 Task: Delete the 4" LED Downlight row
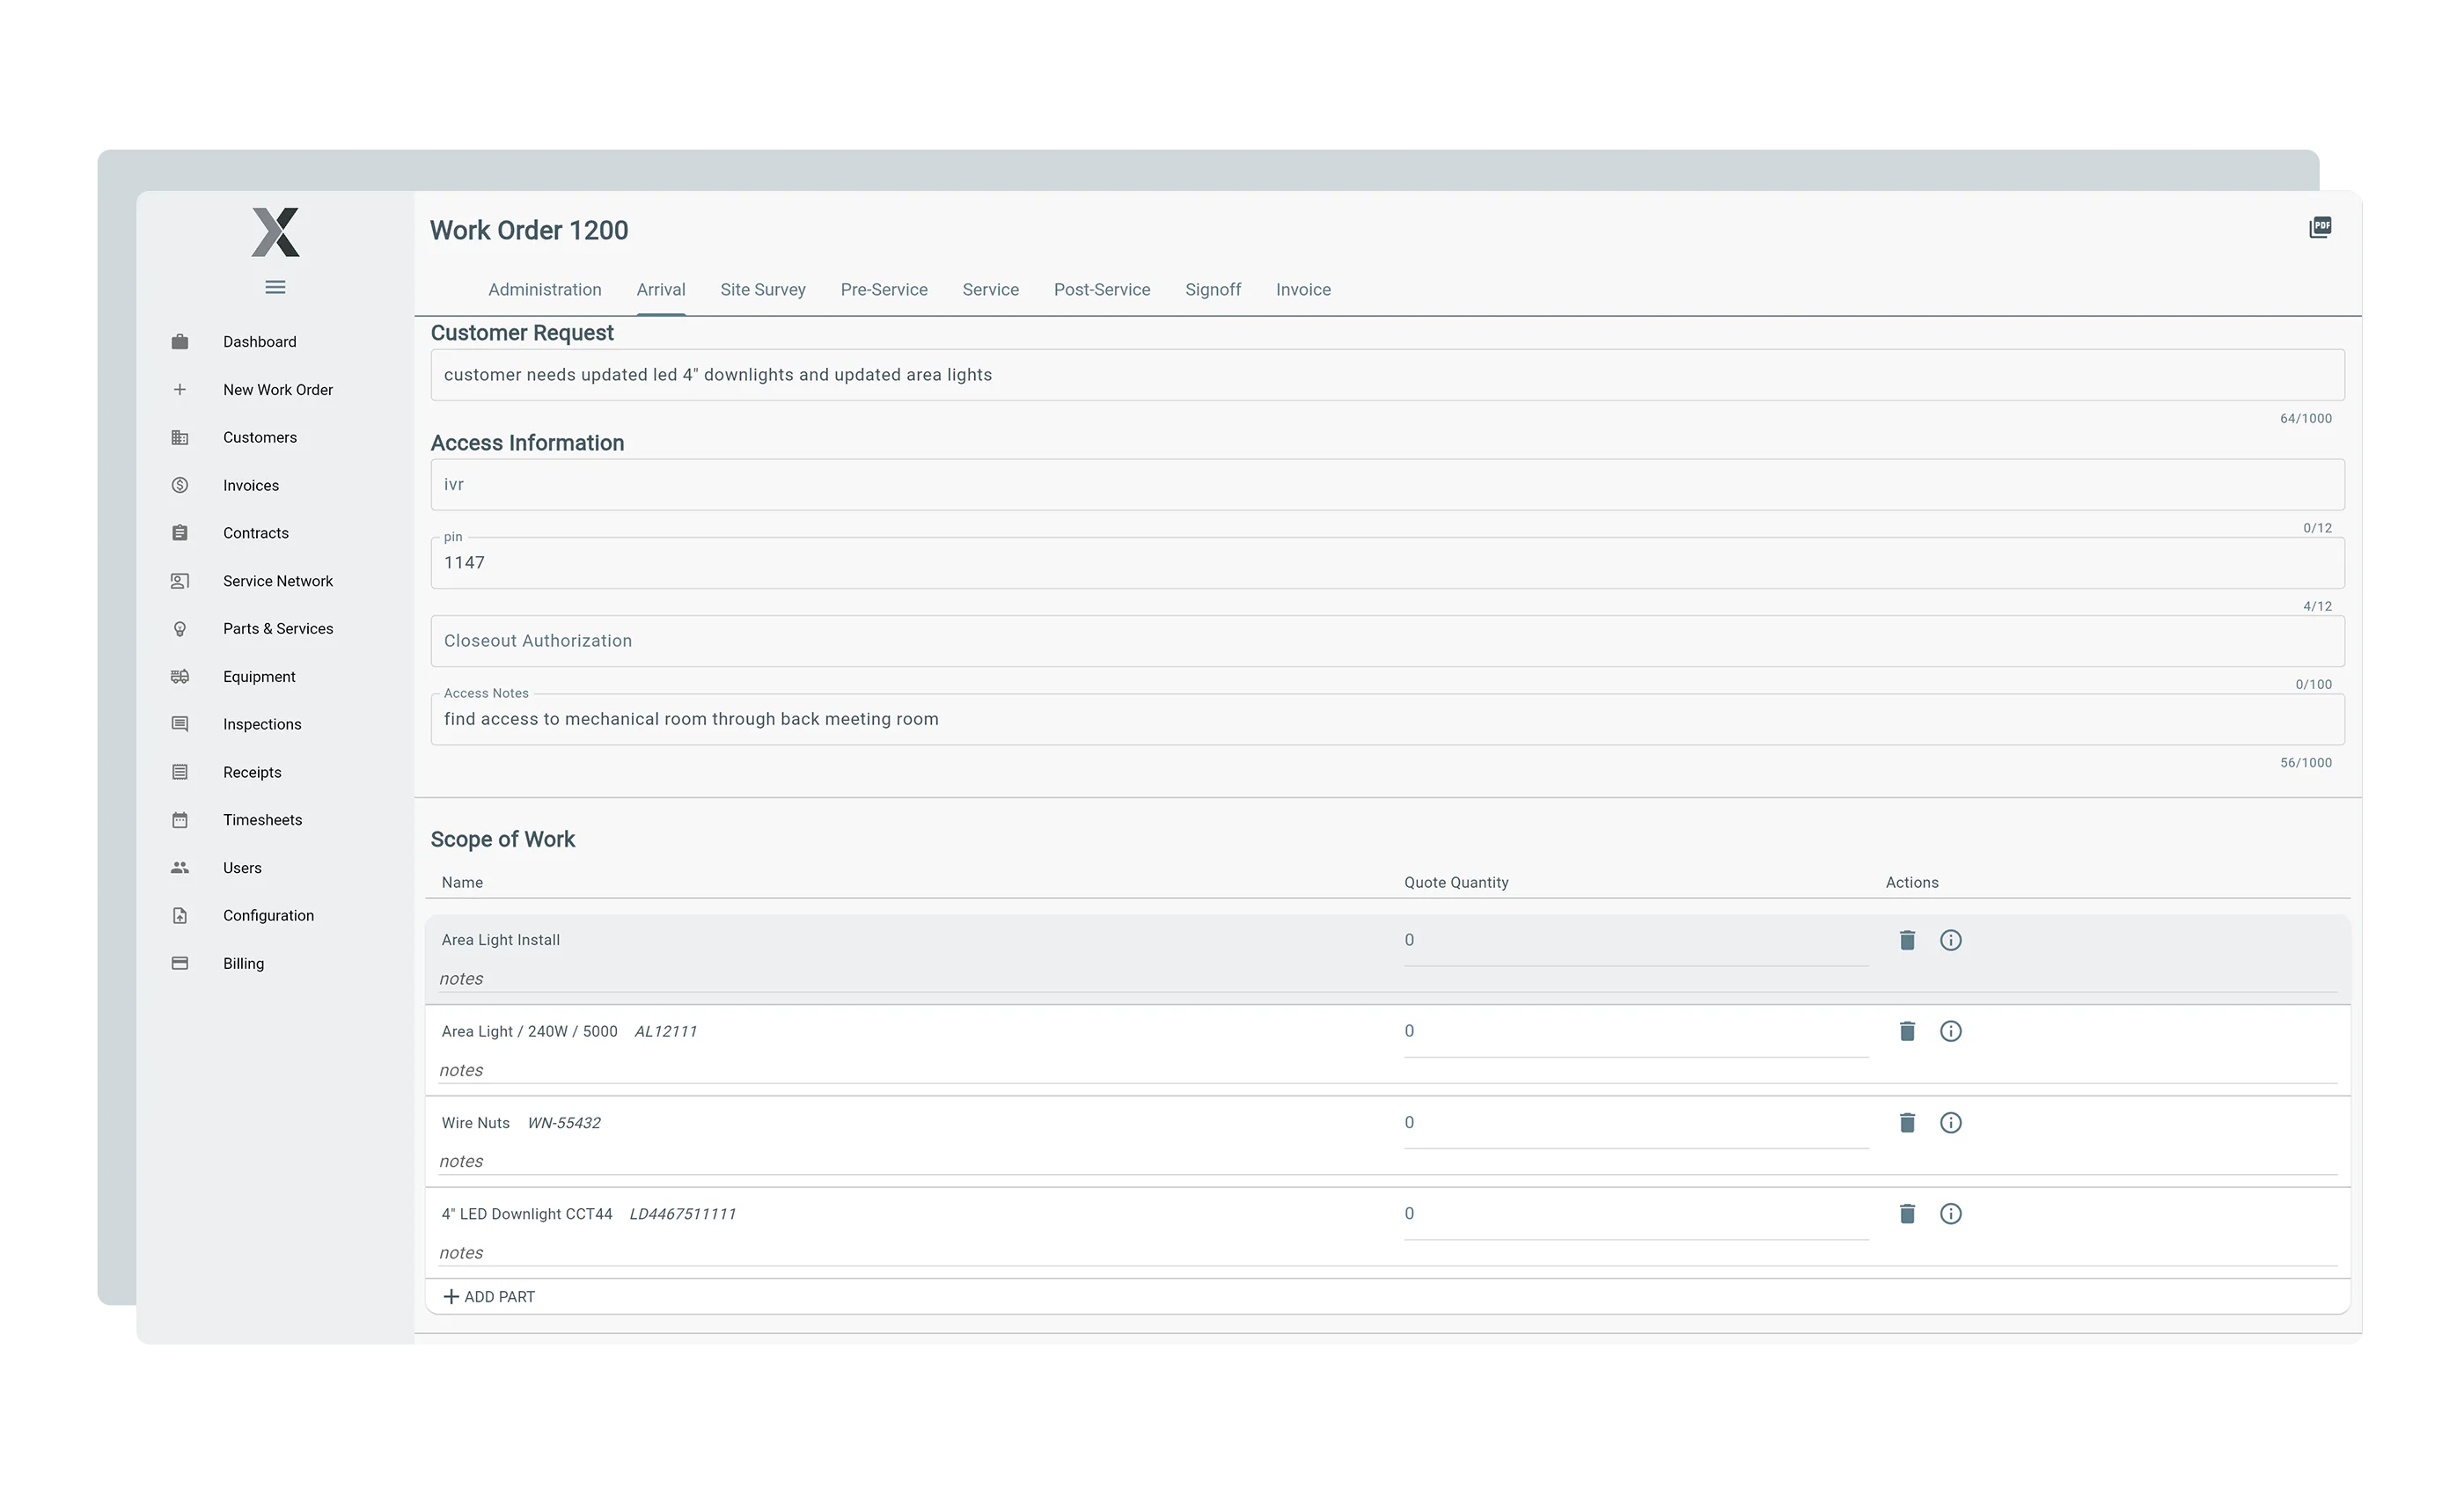pos(1907,1214)
